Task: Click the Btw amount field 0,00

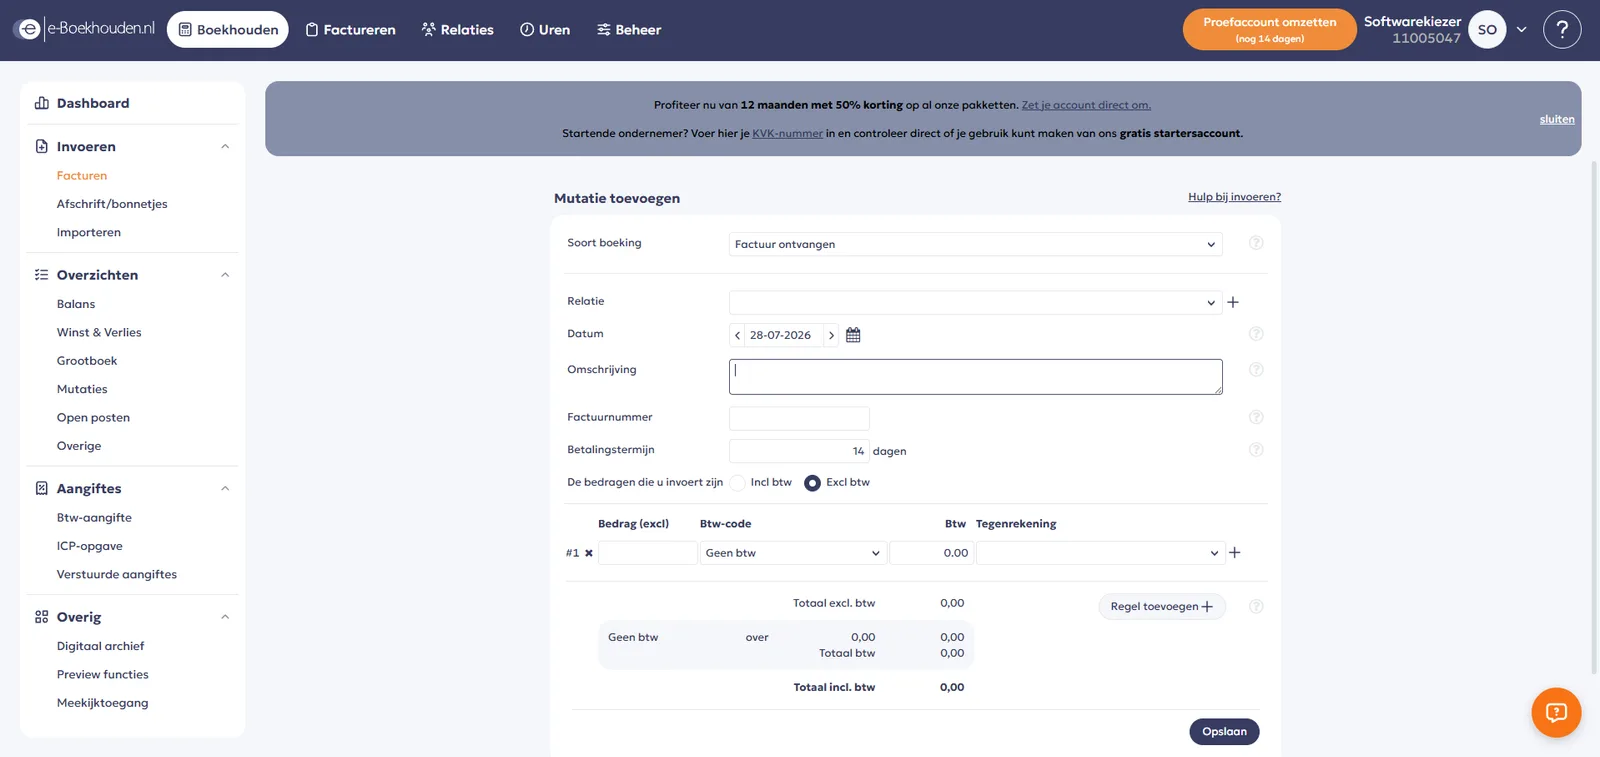Action: (931, 553)
